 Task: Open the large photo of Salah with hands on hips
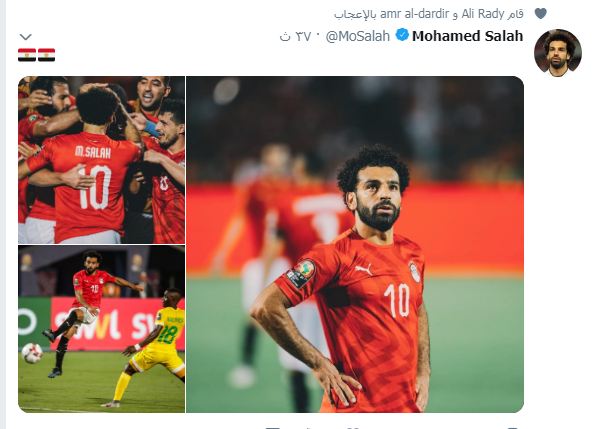[x=355, y=244]
